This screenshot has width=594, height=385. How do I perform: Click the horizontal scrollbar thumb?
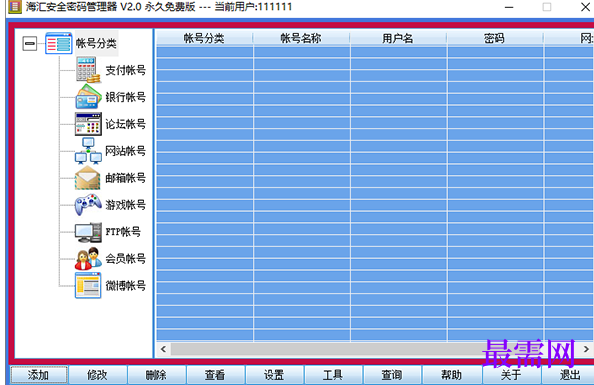330,349
